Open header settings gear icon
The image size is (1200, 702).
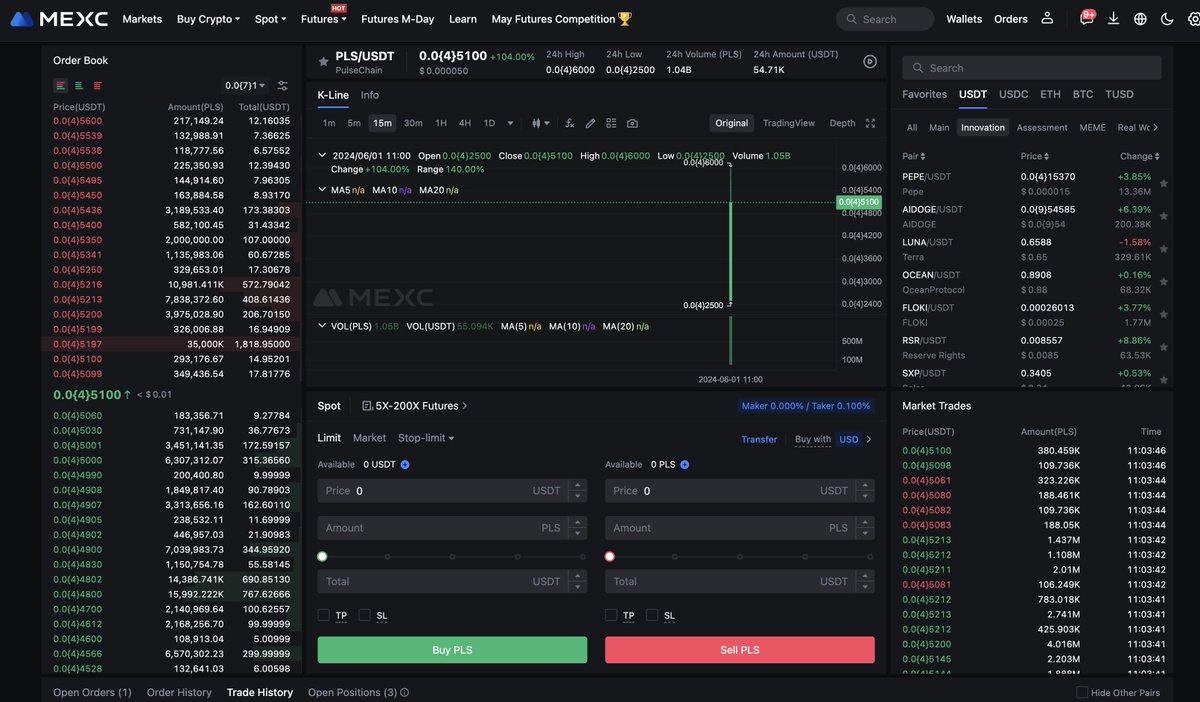1192,18
